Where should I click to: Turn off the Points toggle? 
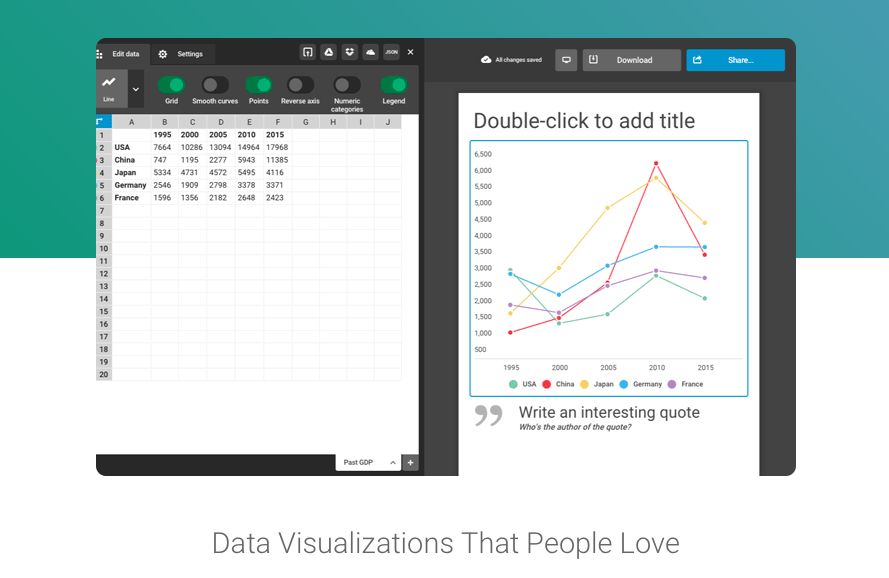coord(258,85)
